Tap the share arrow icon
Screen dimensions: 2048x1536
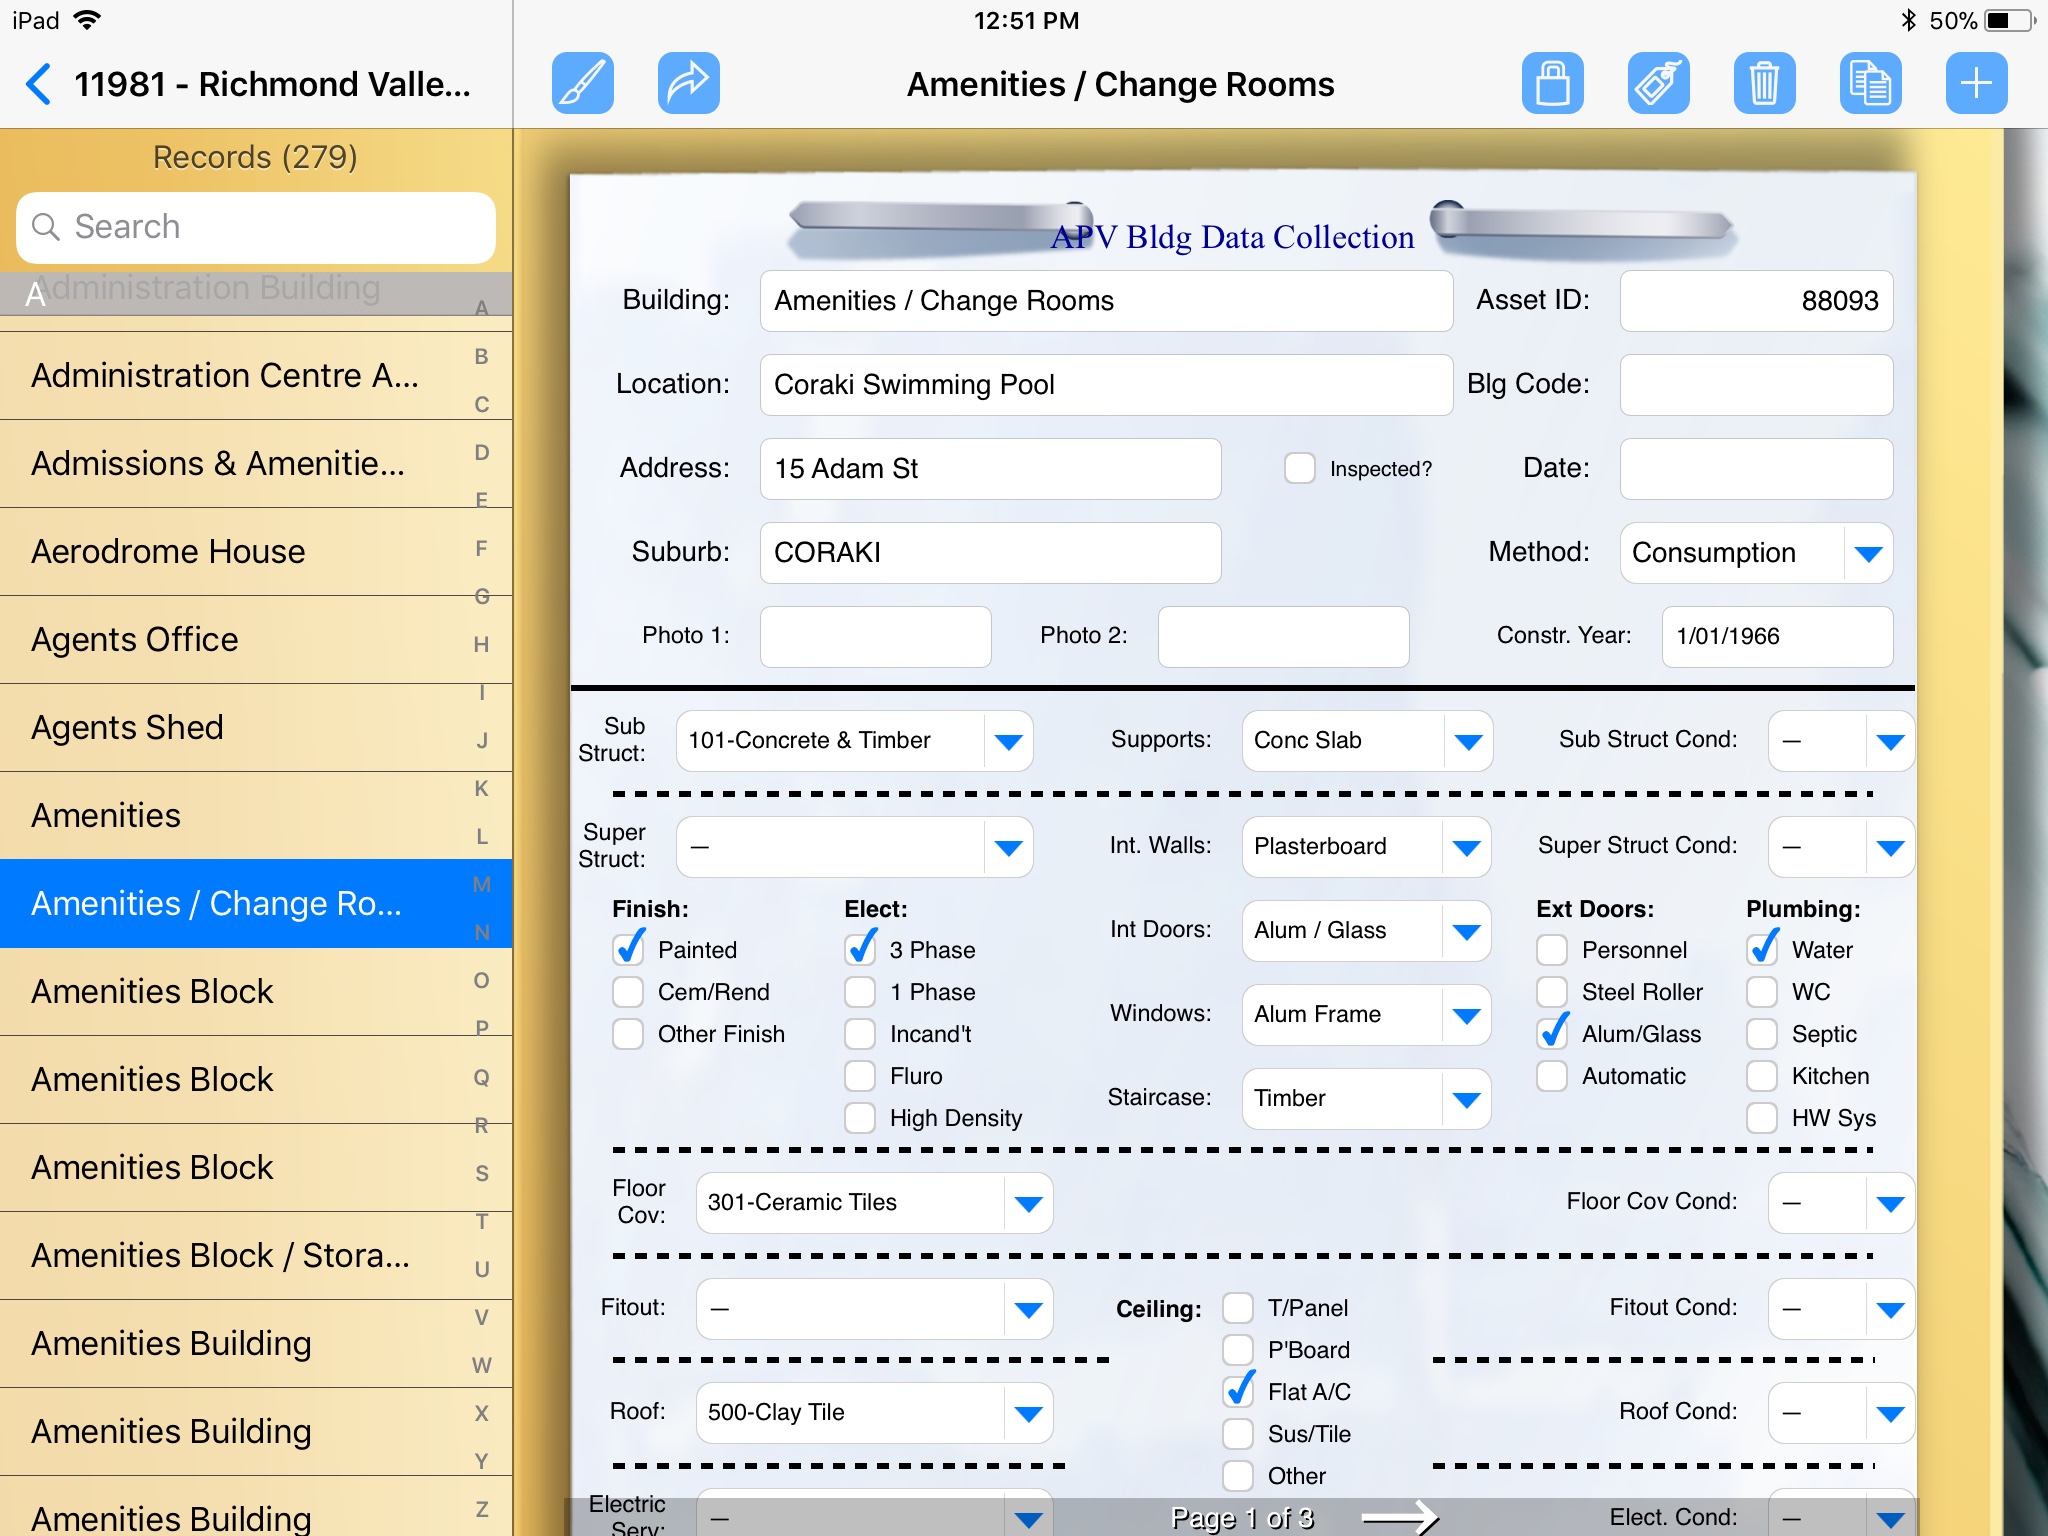(x=688, y=83)
